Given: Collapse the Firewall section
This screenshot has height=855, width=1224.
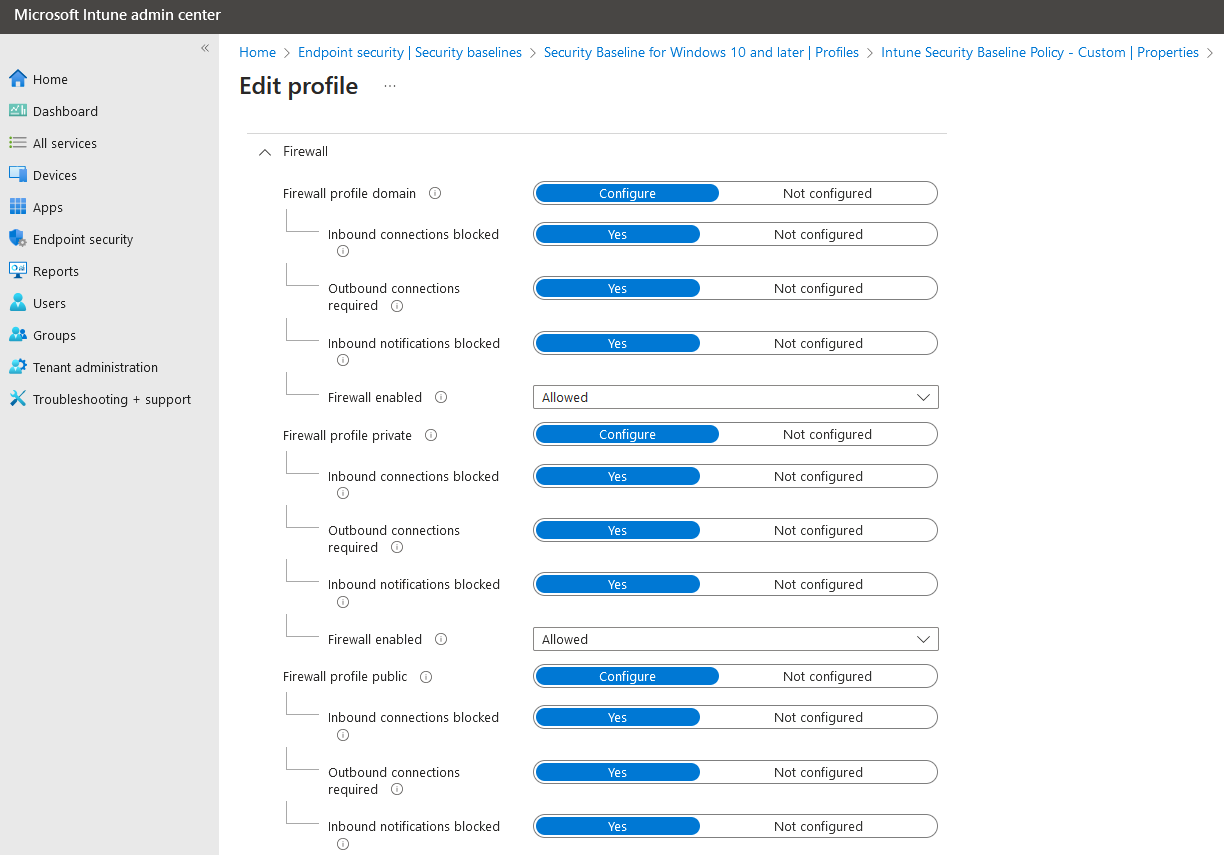Looking at the screenshot, I should click(265, 152).
